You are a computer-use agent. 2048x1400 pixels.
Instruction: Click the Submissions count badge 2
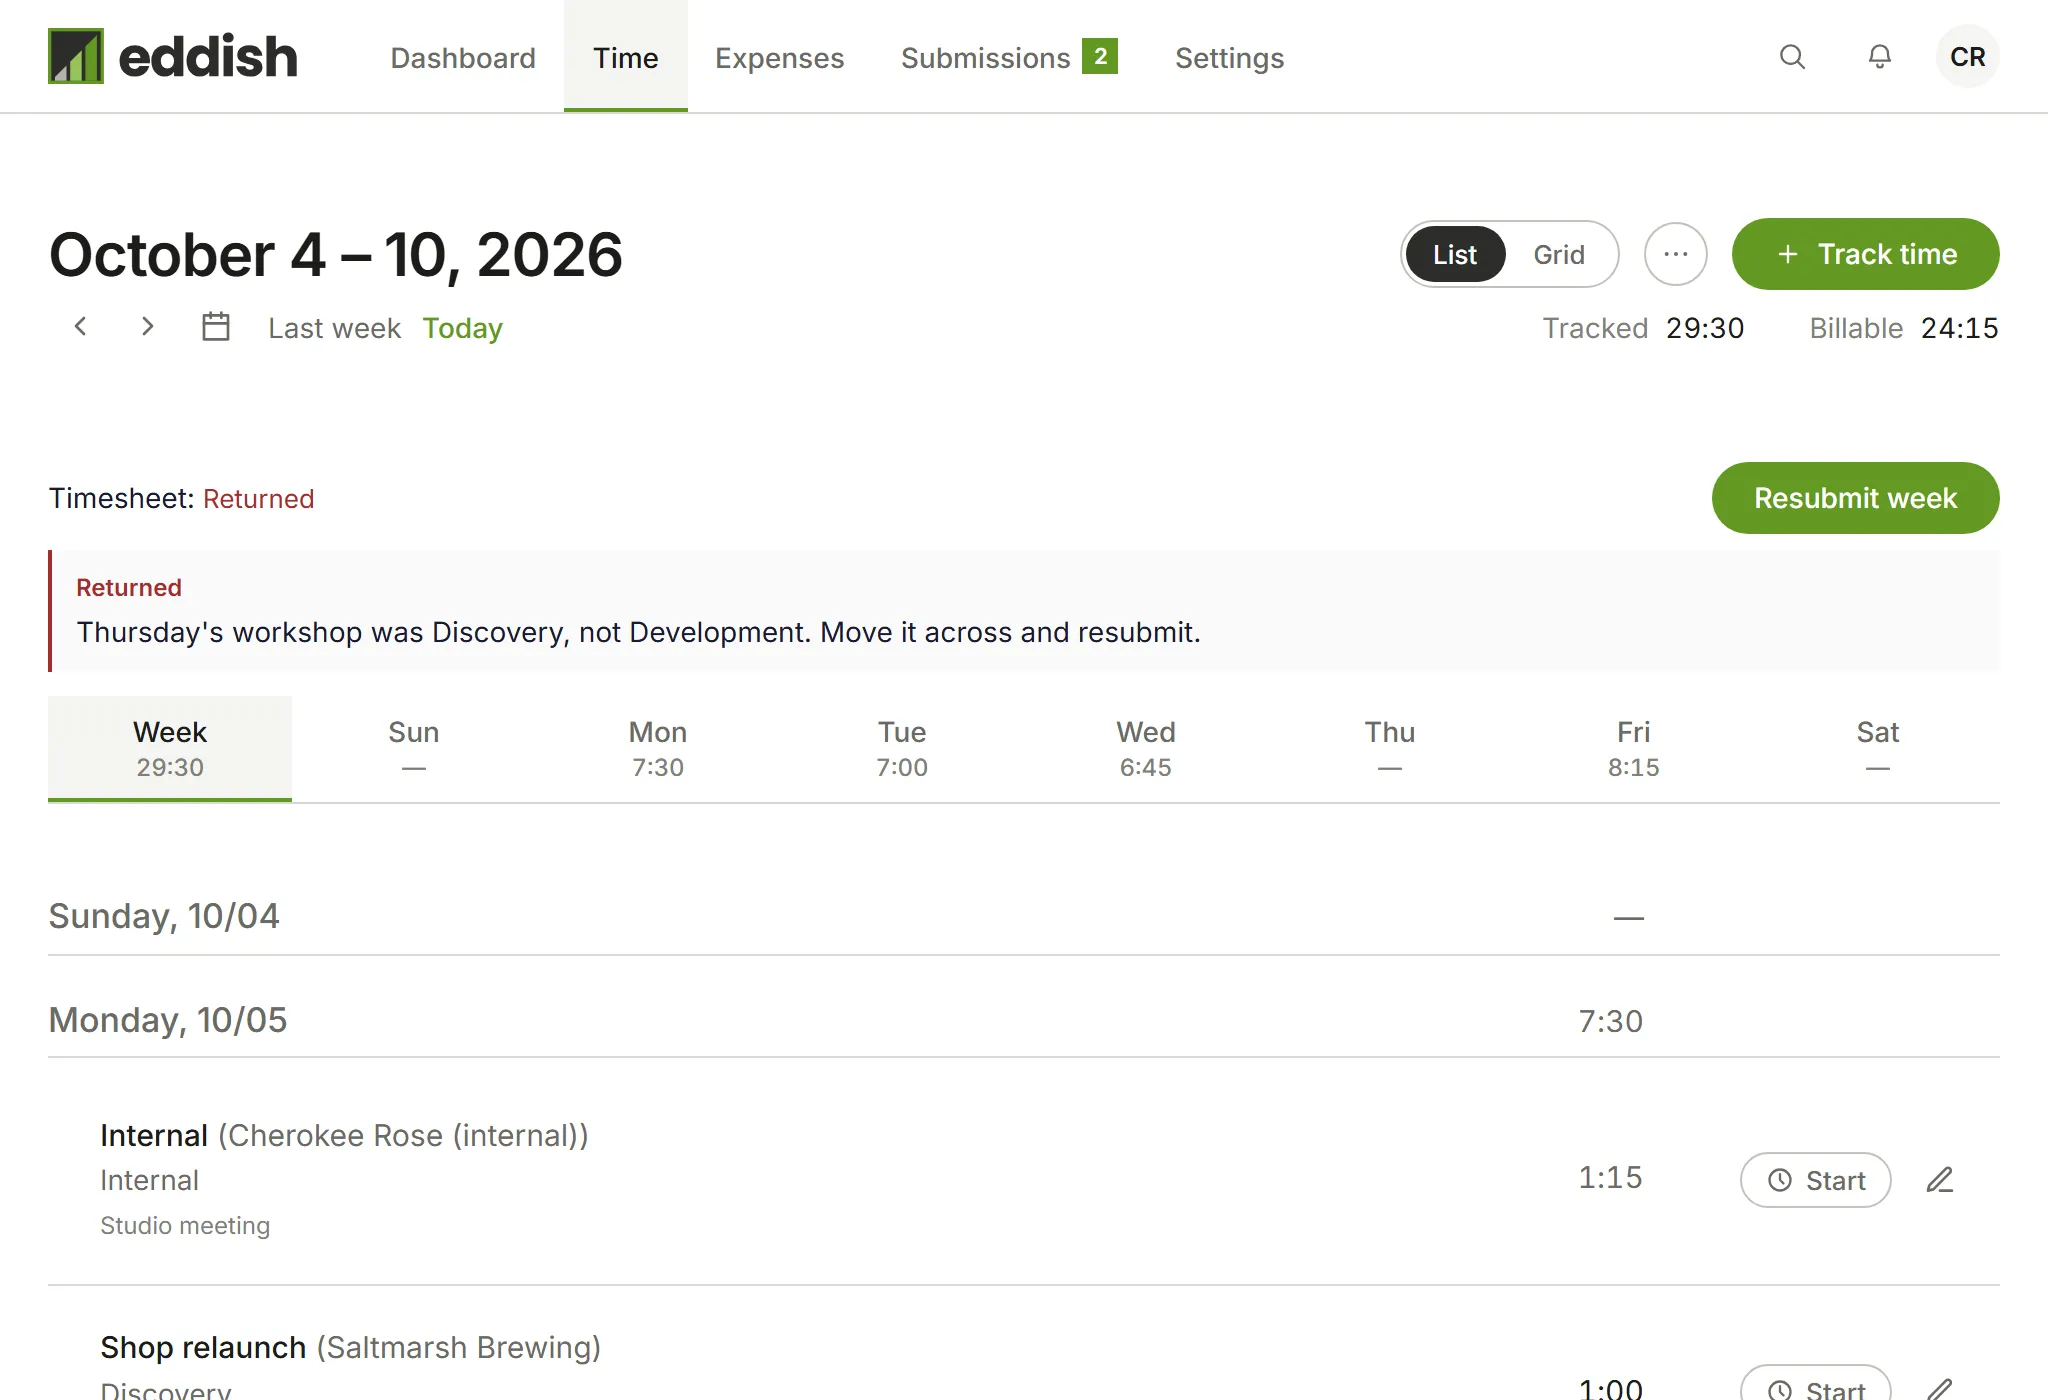(x=1100, y=56)
